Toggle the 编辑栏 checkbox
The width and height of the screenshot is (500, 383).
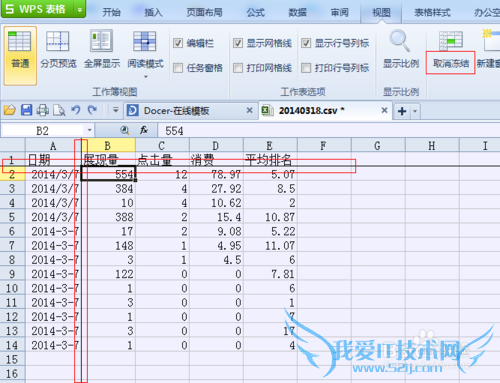178,43
